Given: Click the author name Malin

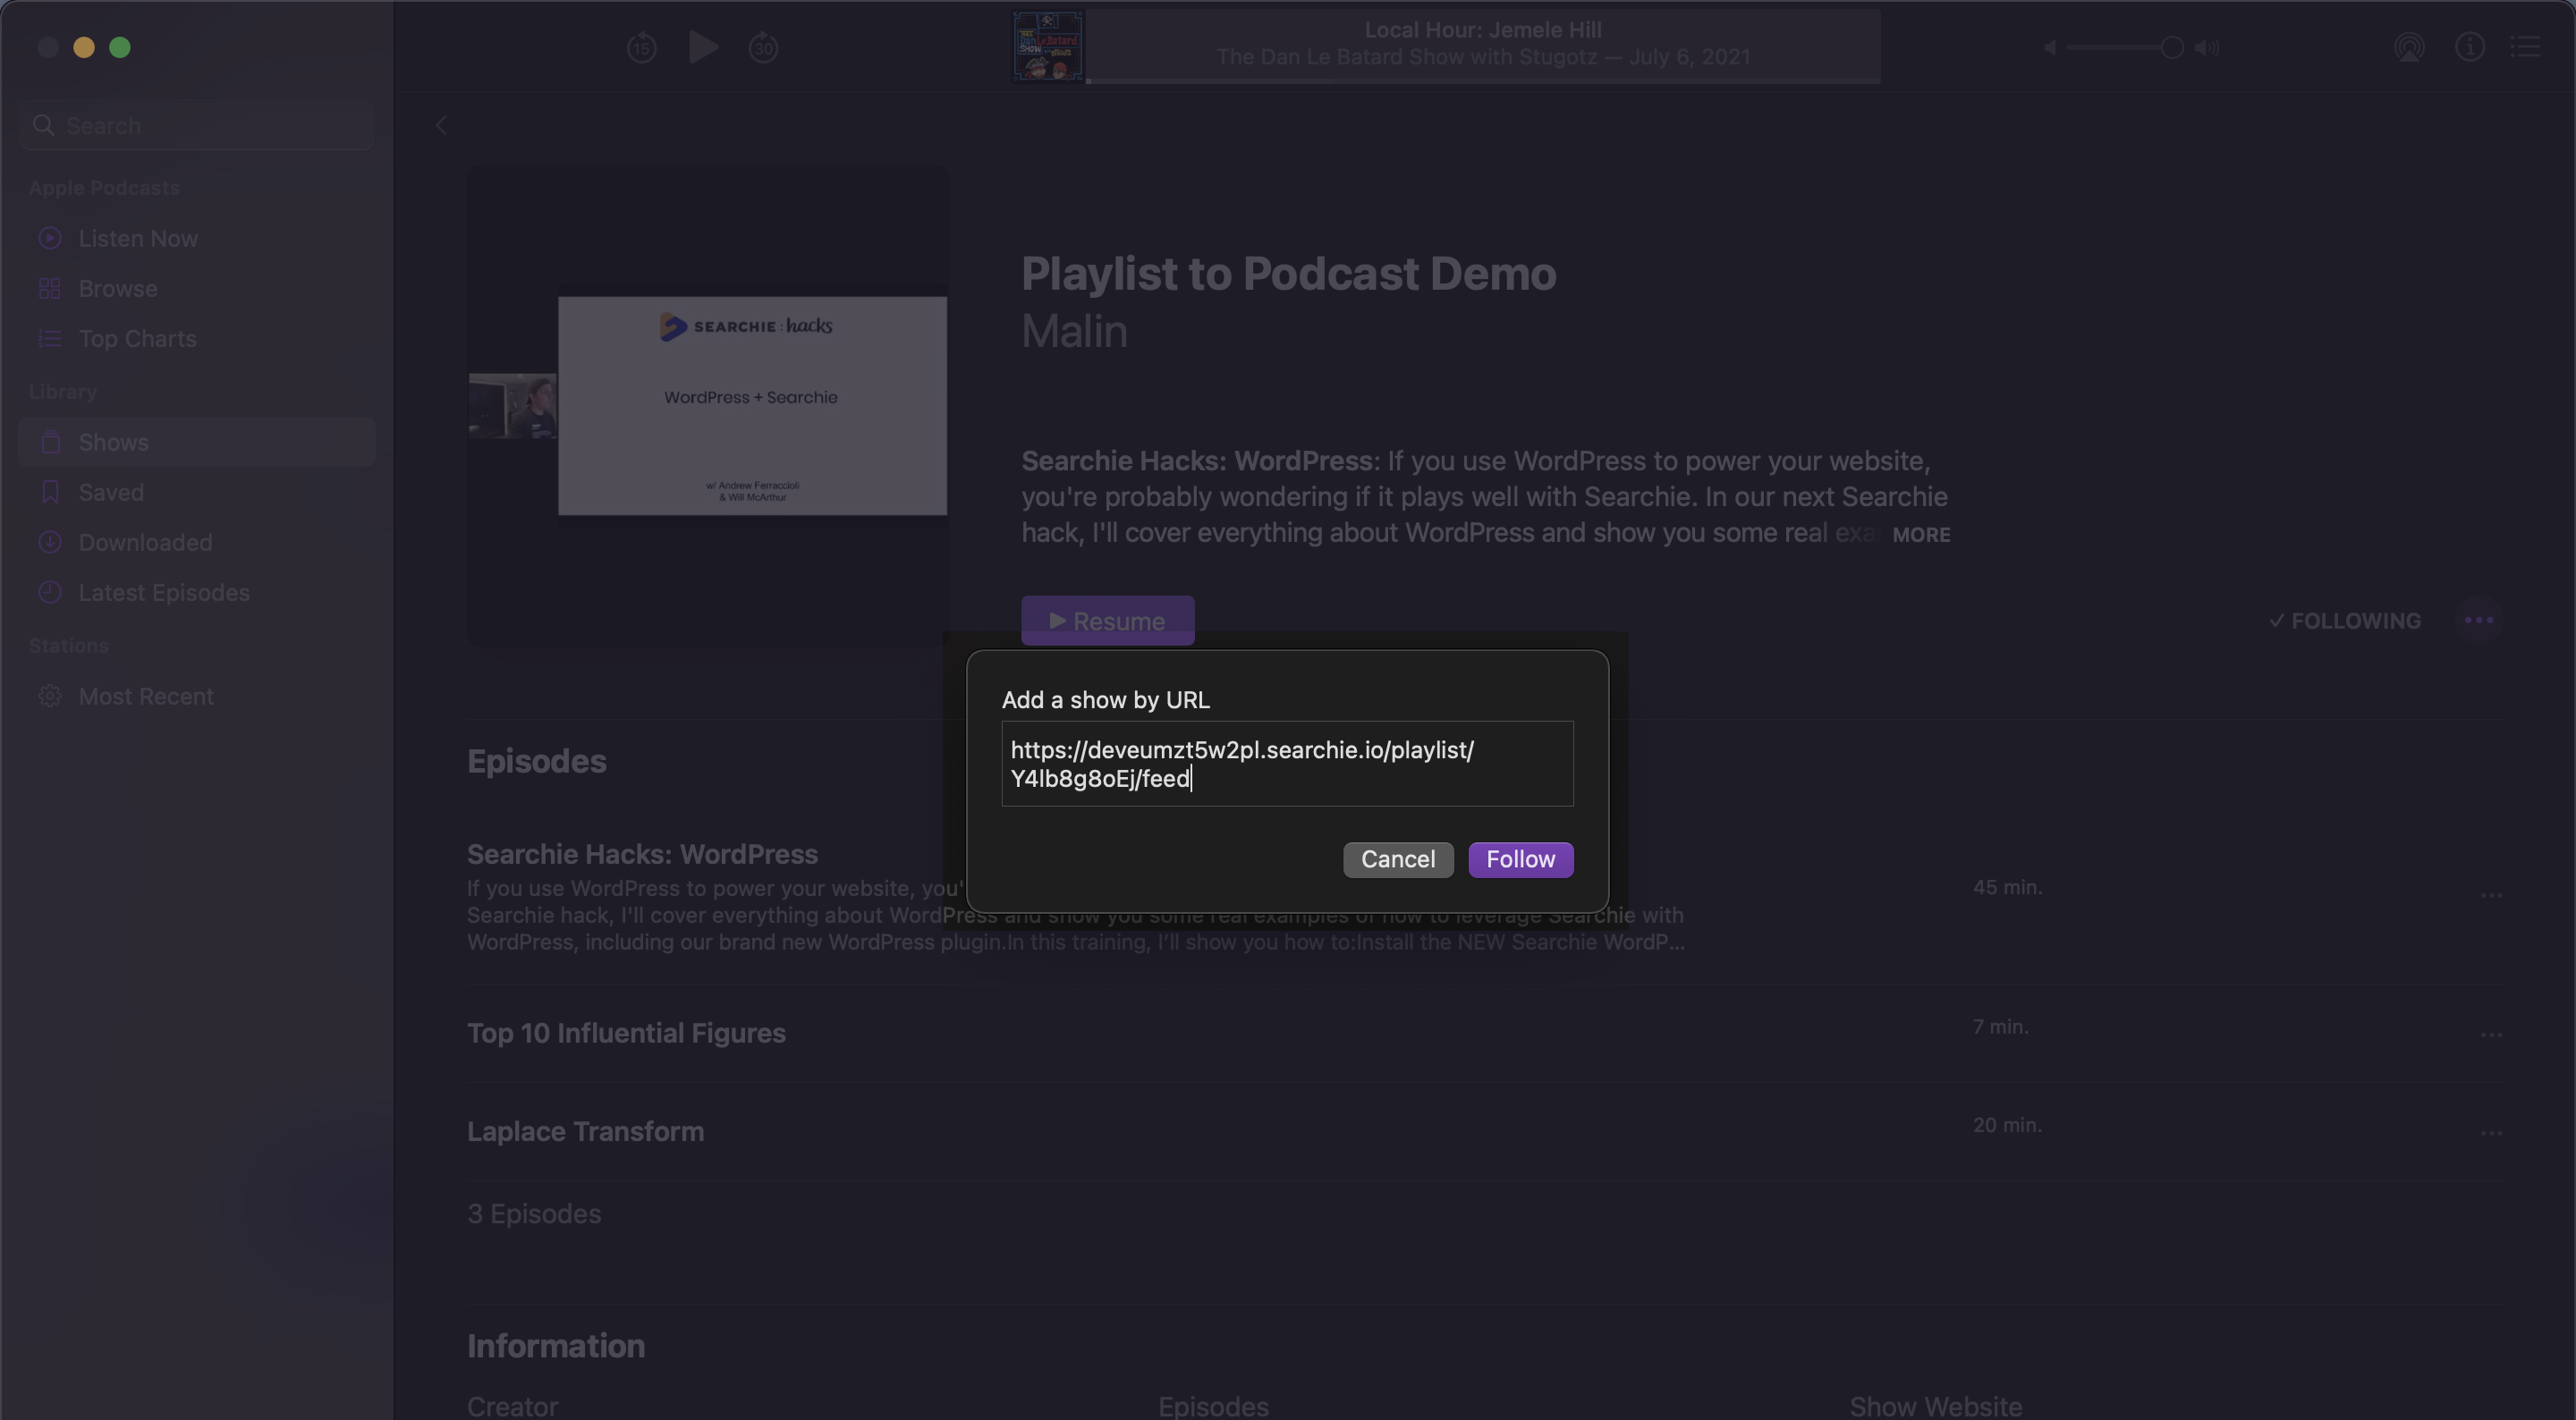Looking at the screenshot, I should [x=1074, y=332].
